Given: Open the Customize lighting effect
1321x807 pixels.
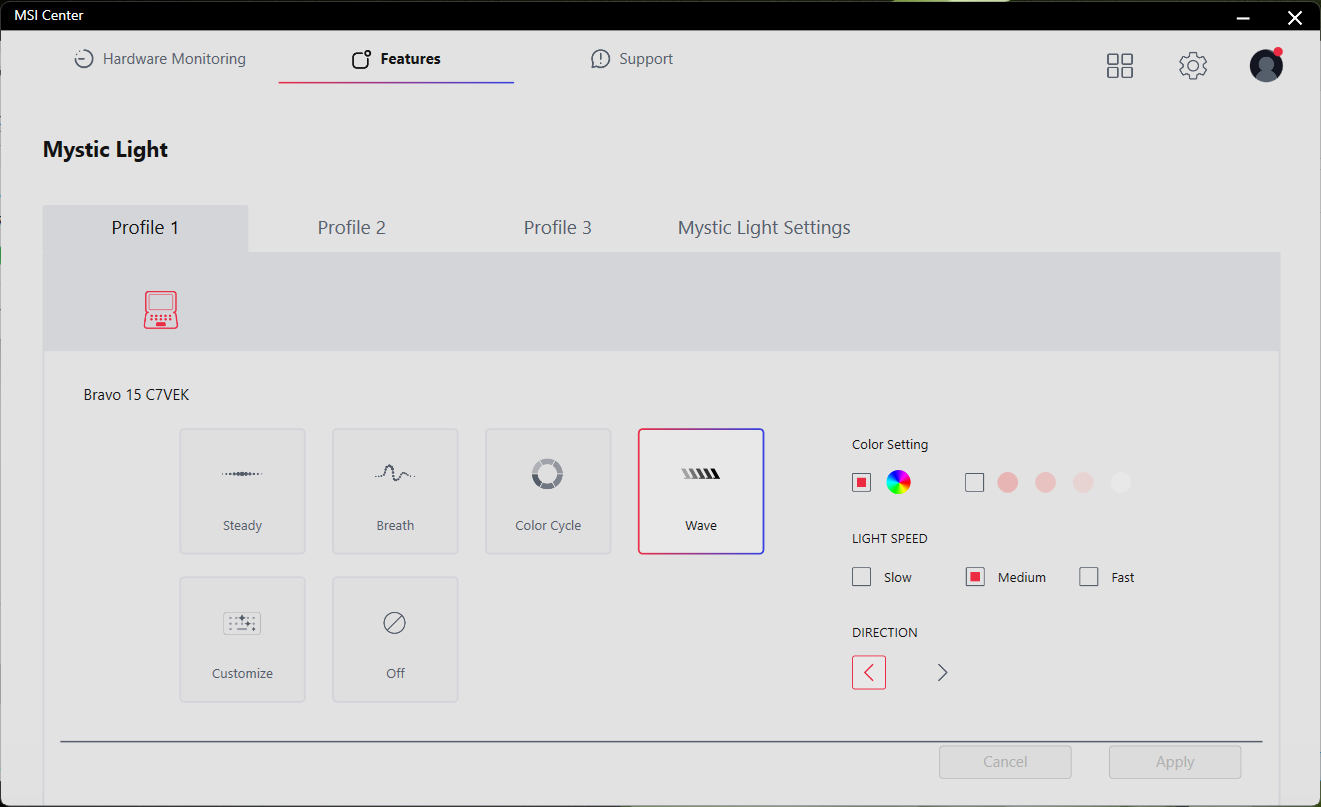Looking at the screenshot, I should point(242,639).
